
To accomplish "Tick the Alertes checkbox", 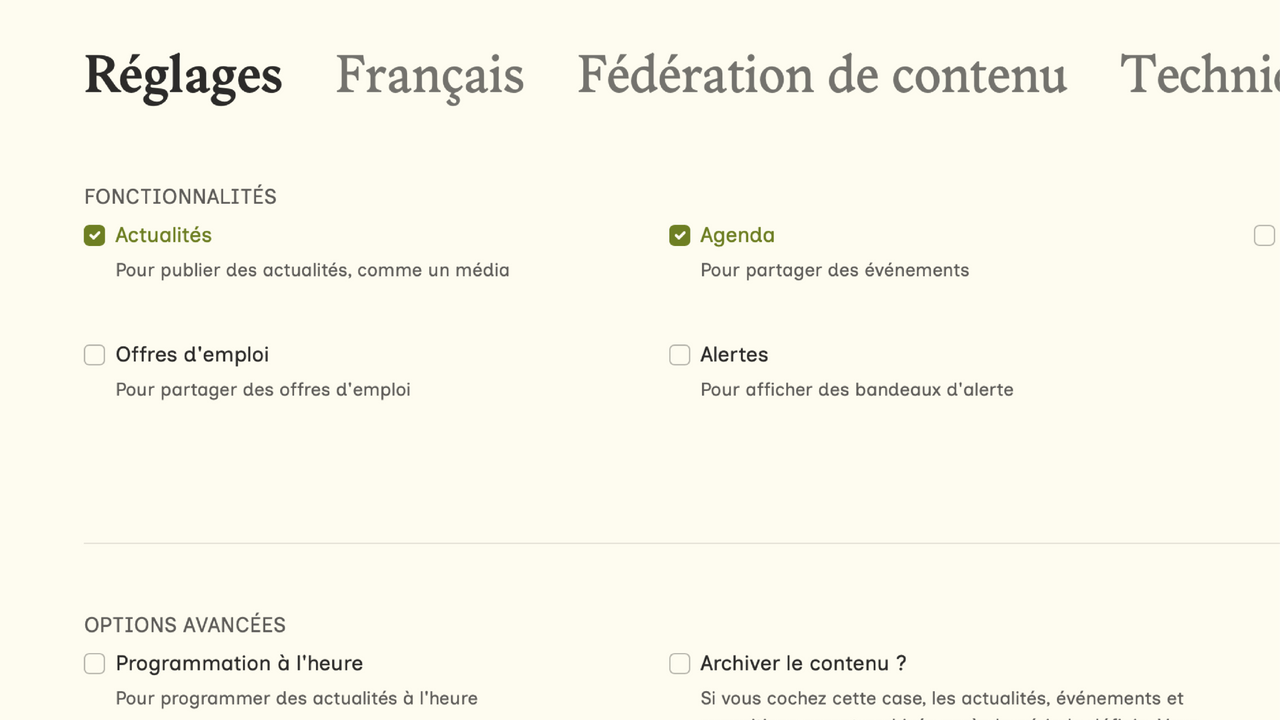I will point(679,355).
